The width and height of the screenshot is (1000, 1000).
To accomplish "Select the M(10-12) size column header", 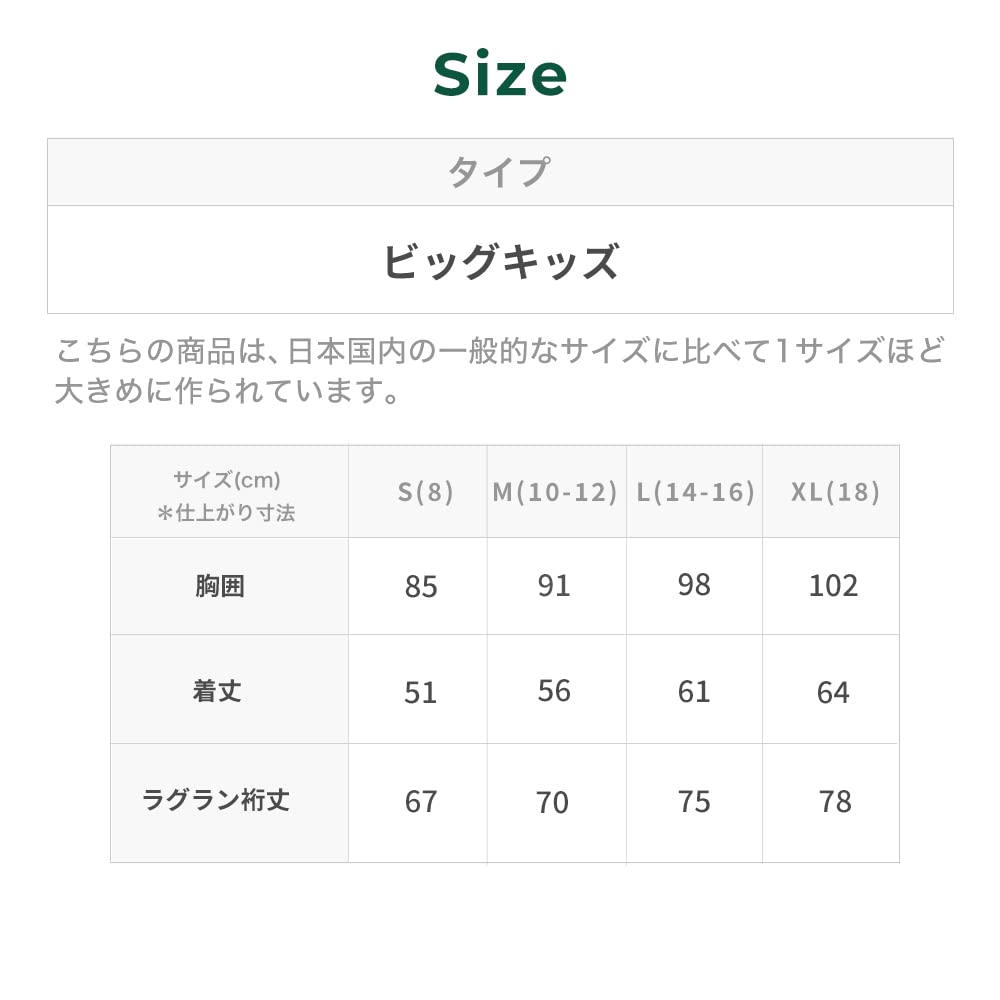I will (555, 492).
